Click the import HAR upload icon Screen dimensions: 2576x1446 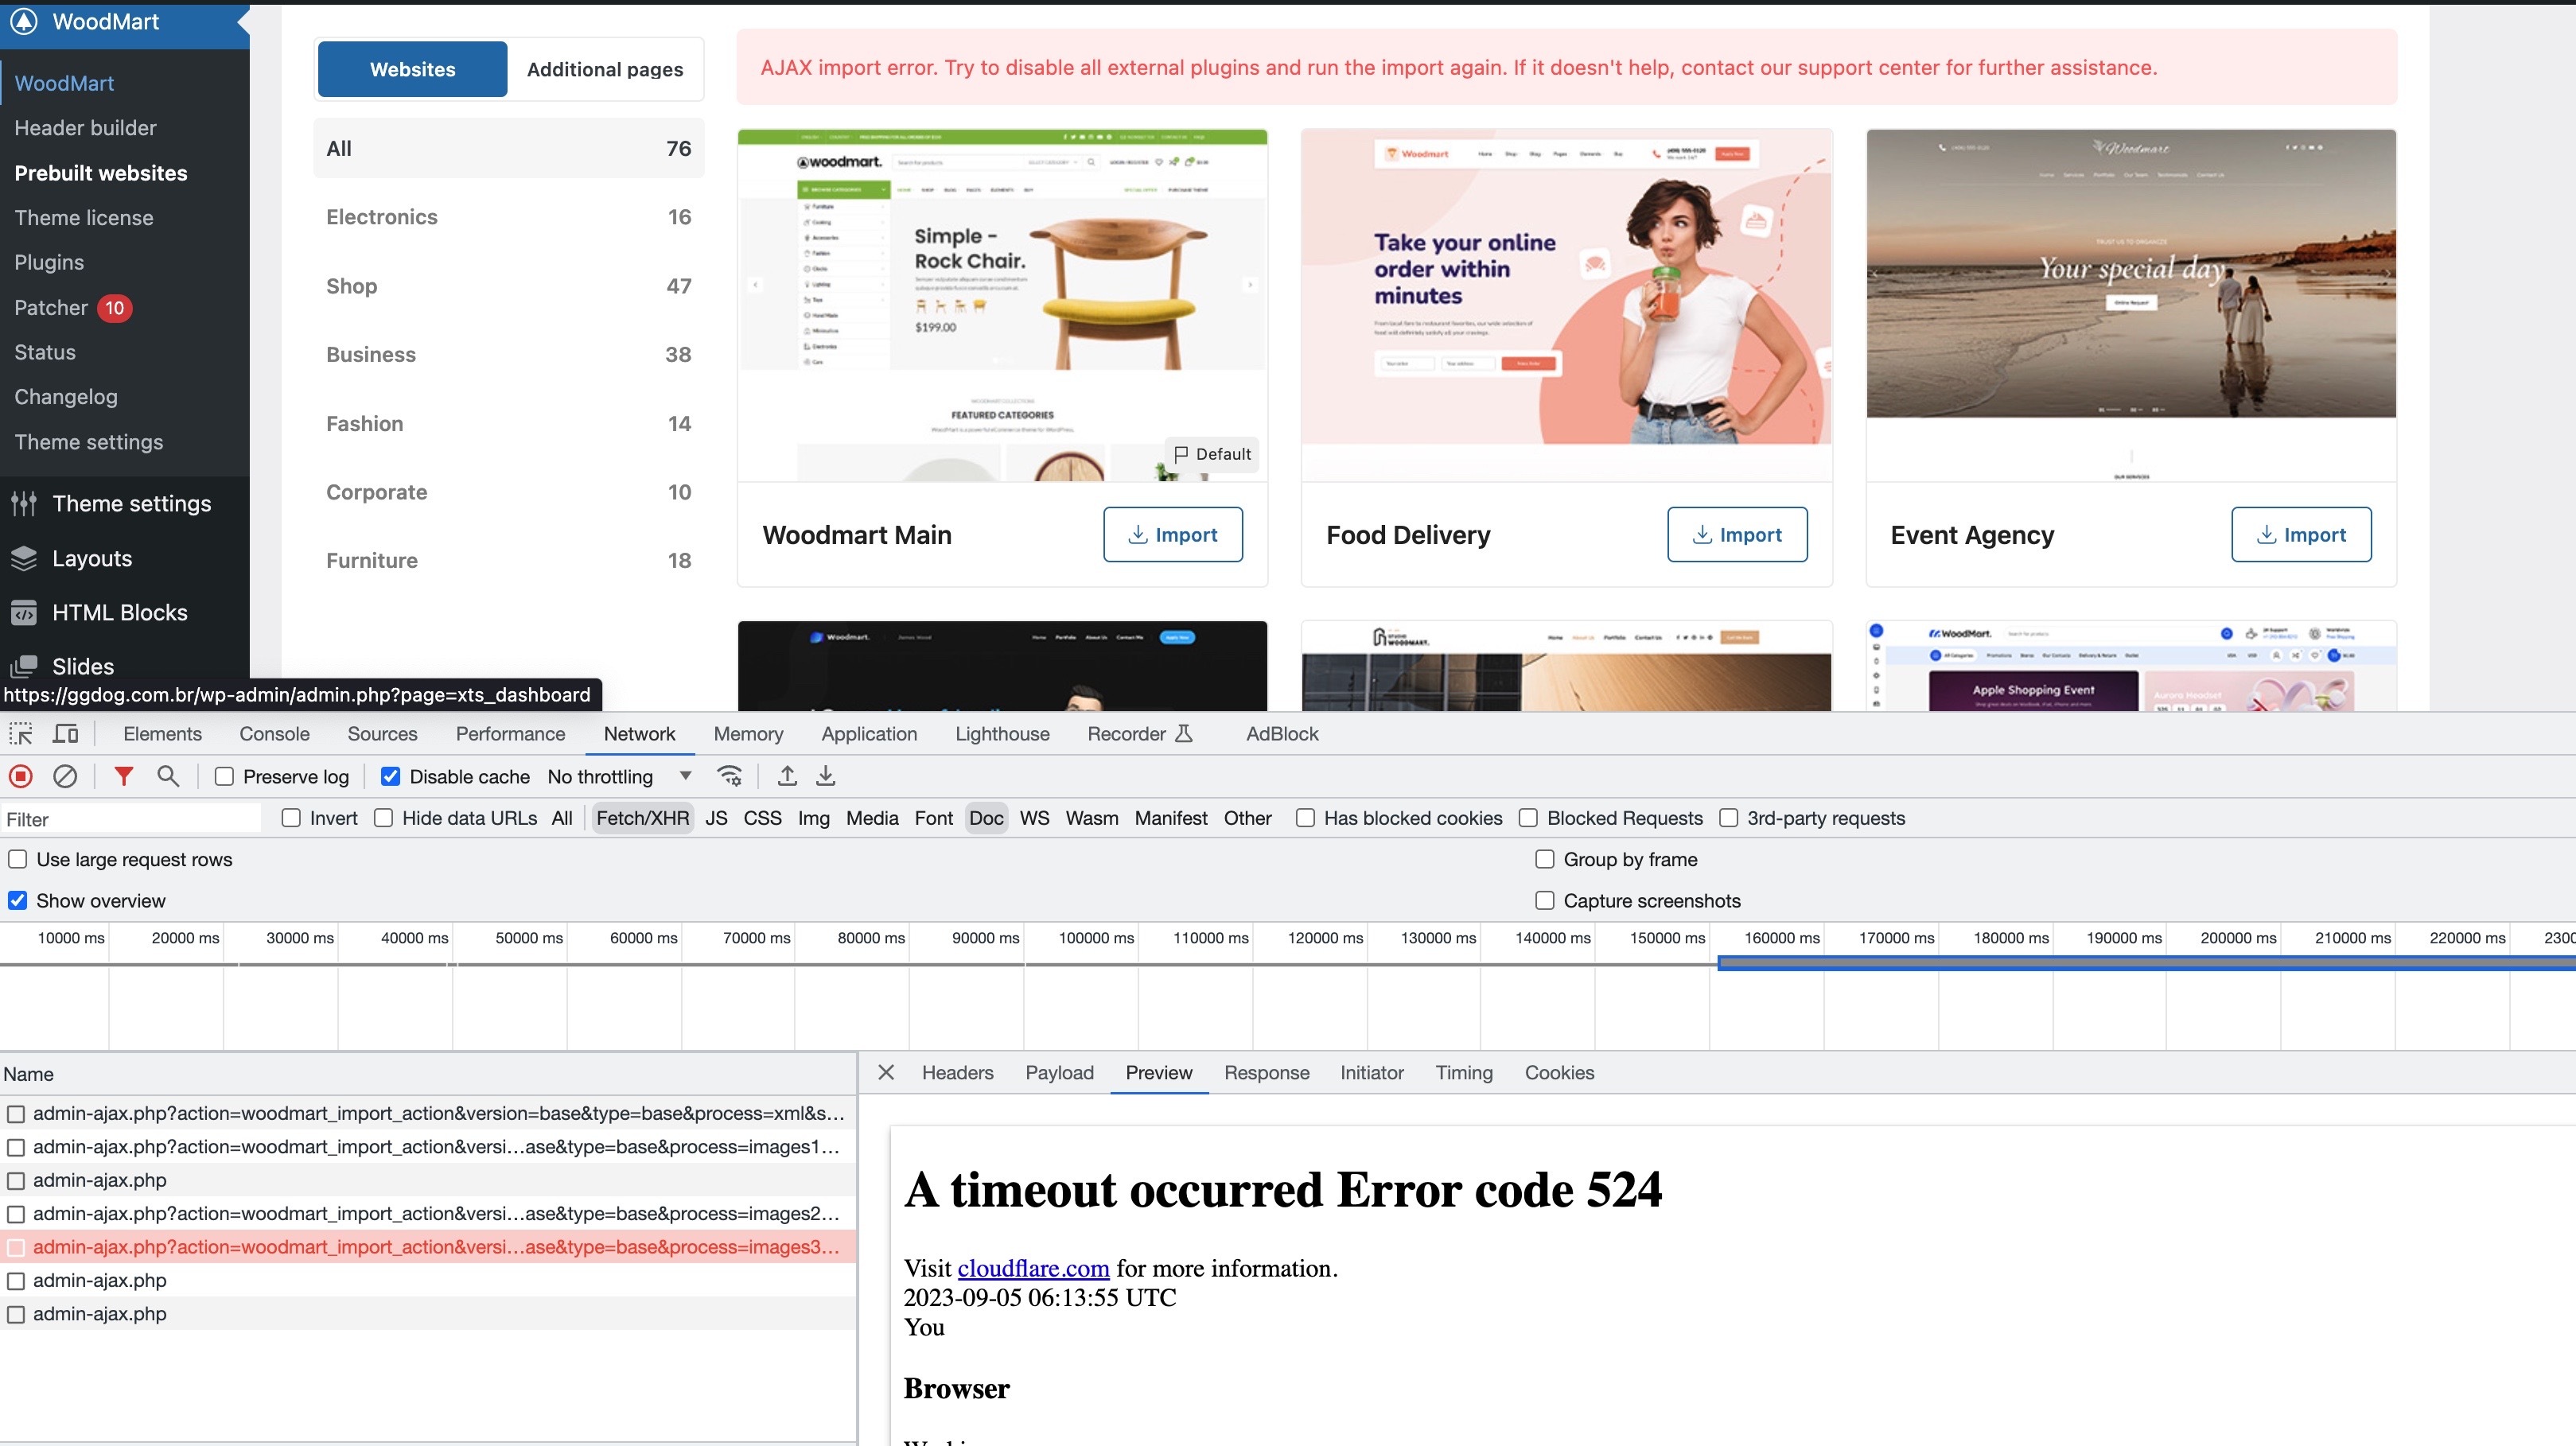point(787,776)
